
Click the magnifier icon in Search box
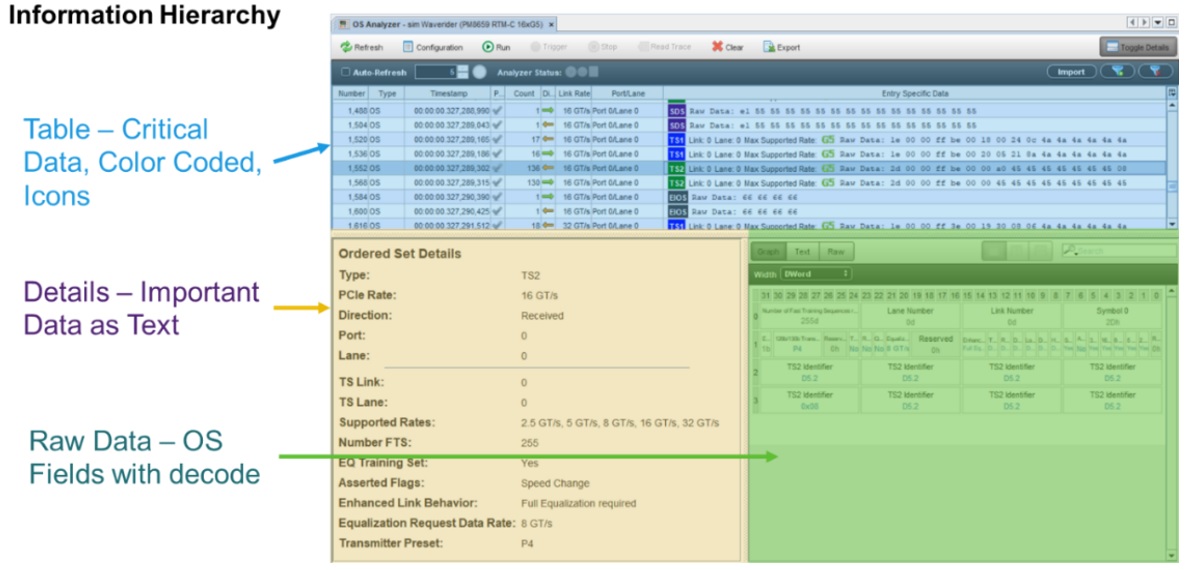(x=1069, y=251)
